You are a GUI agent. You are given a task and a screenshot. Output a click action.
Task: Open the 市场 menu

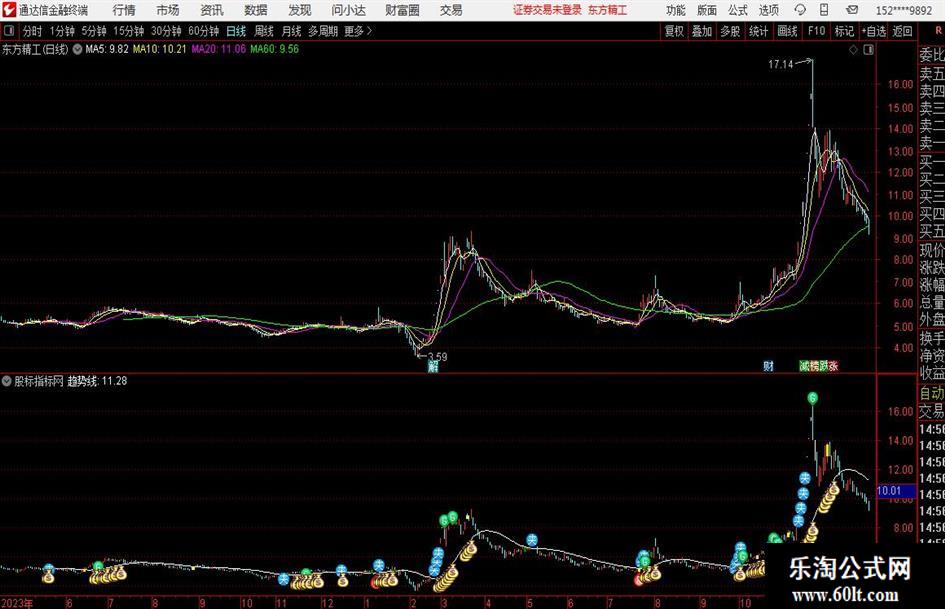coord(168,10)
